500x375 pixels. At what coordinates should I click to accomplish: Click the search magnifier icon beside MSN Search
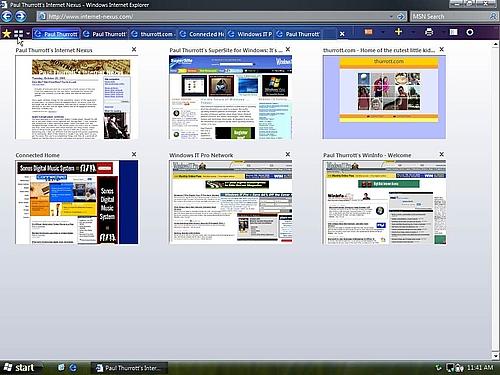493,16
